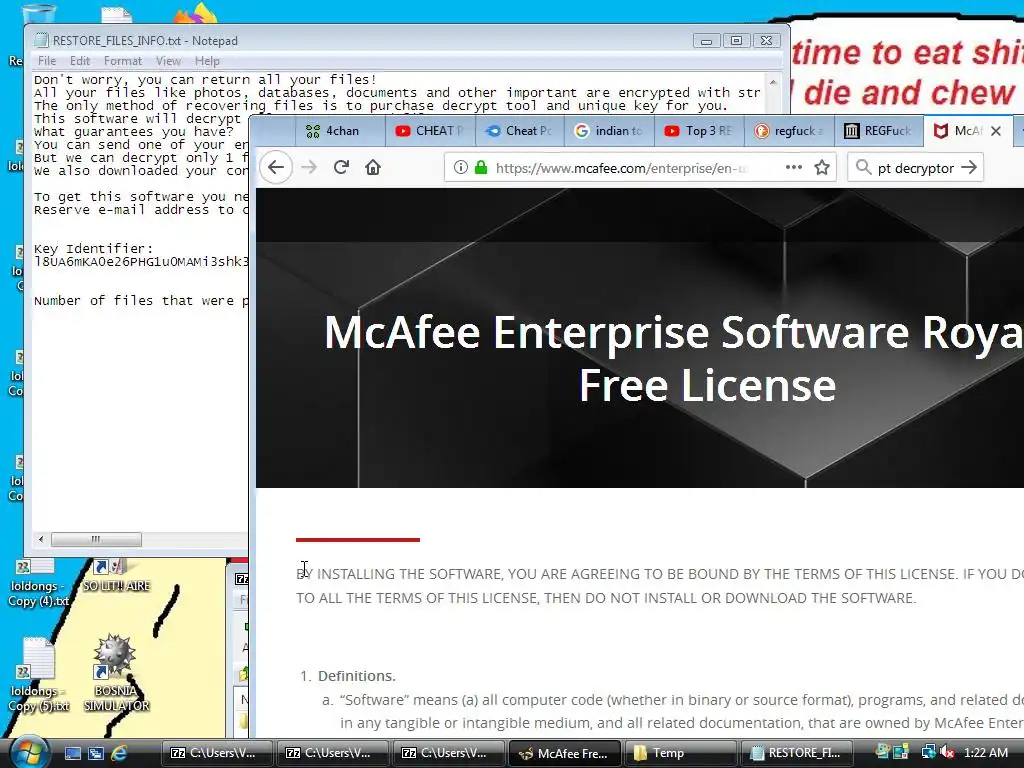This screenshot has height=768, width=1024.
Task: Click the muted volume tray icon
Action: tap(947, 753)
